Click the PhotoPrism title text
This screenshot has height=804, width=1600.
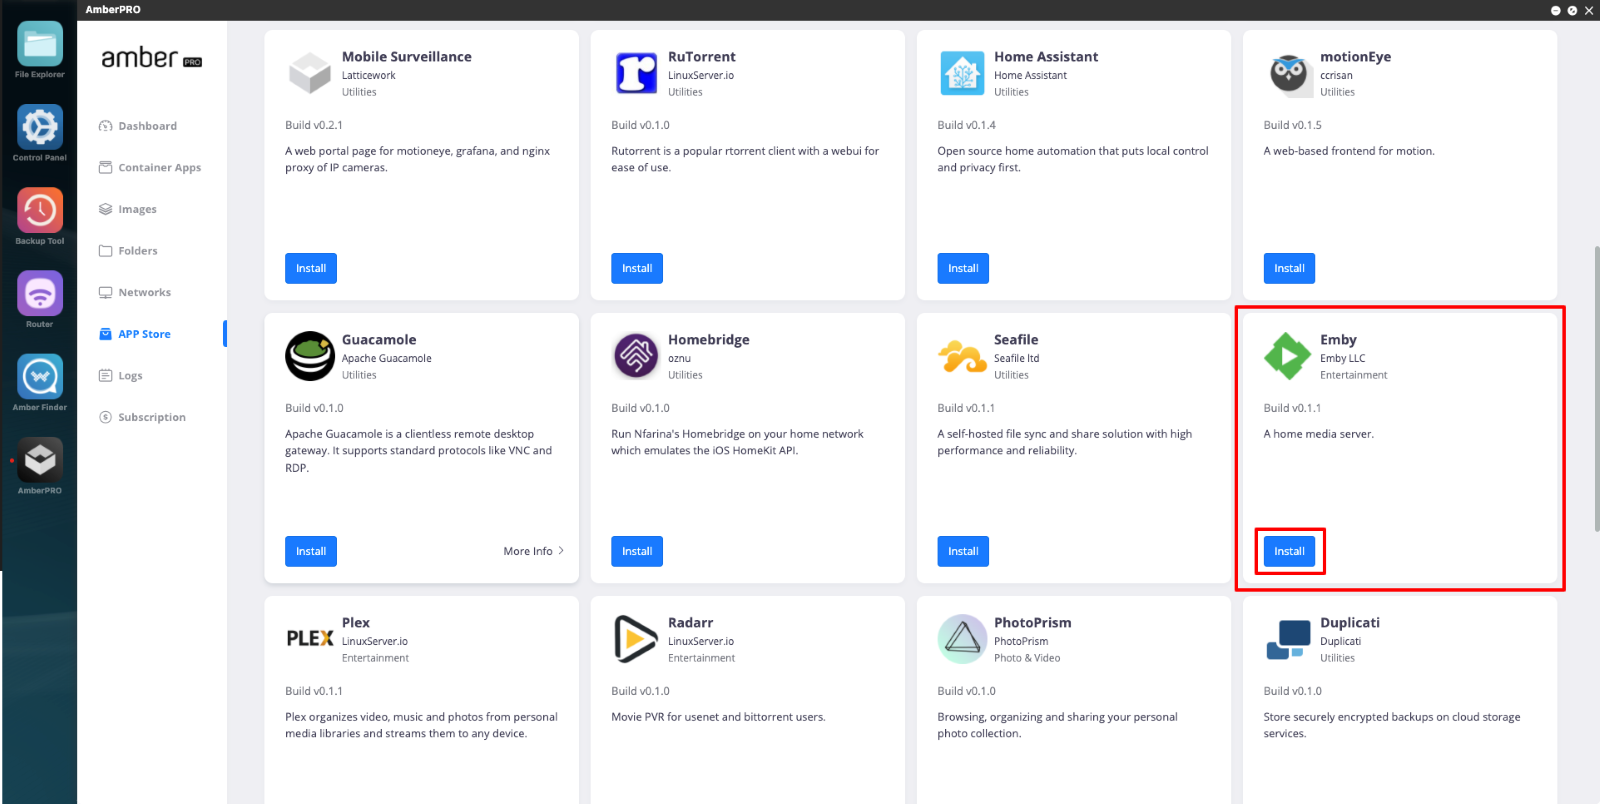[x=1033, y=623]
